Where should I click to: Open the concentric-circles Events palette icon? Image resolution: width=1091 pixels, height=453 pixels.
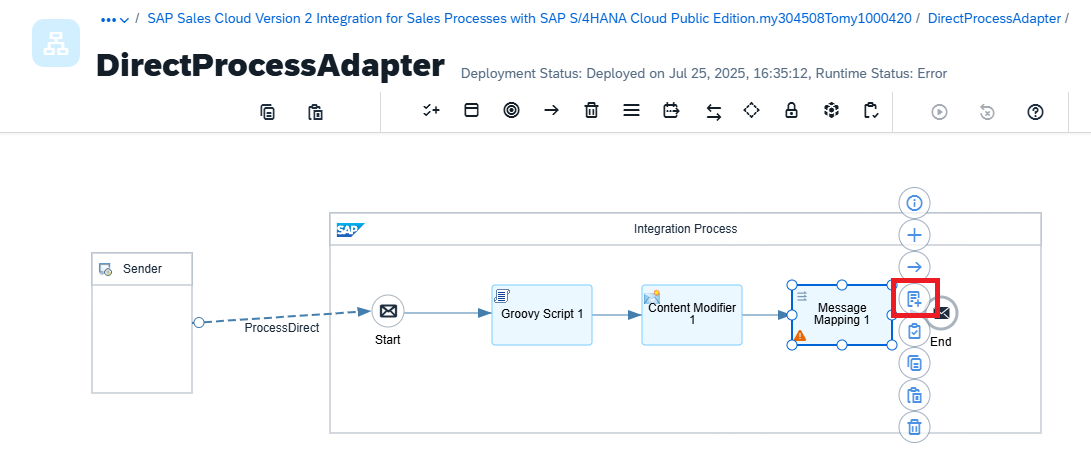tap(511, 111)
